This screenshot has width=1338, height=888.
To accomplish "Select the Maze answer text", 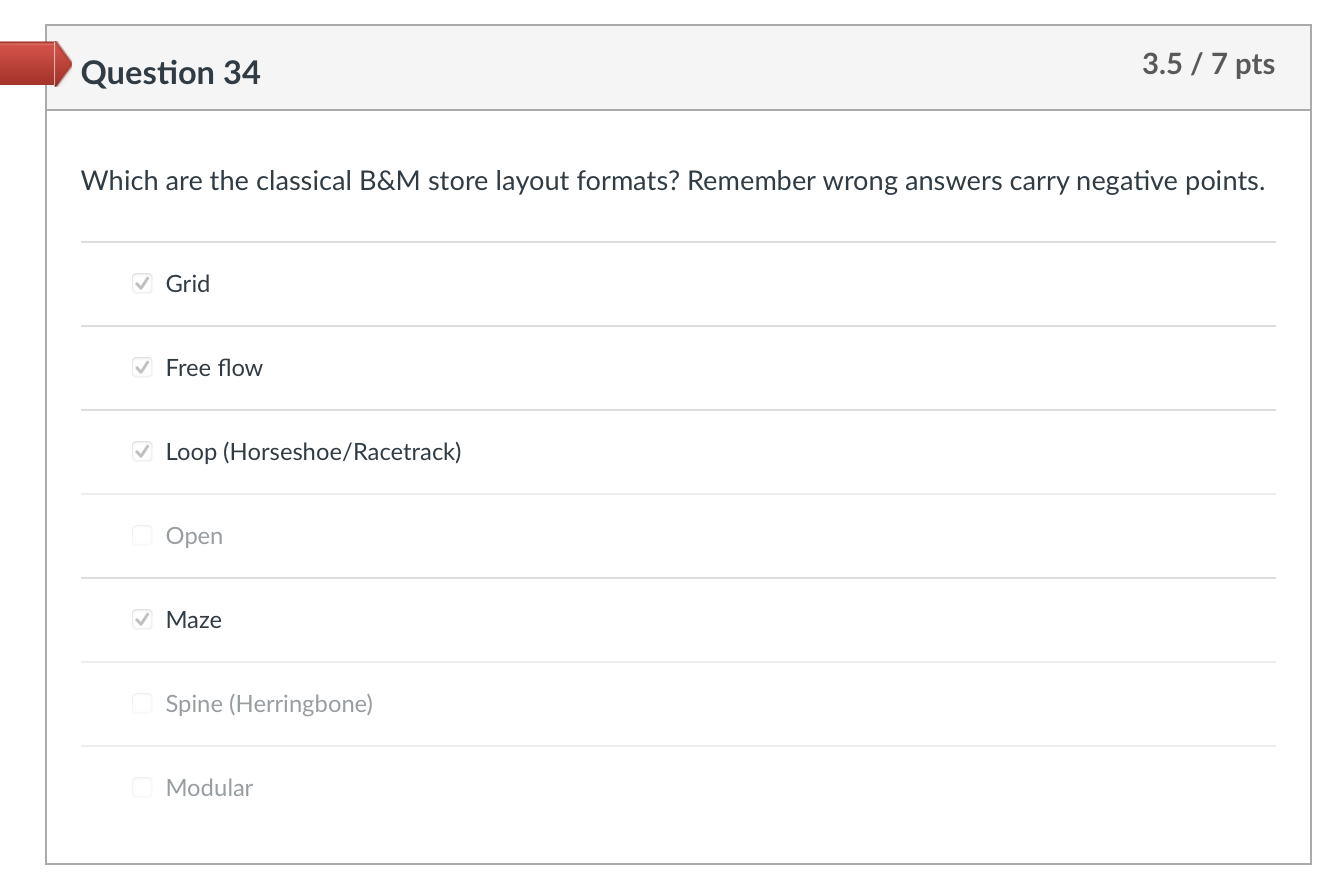I will [193, 619].
